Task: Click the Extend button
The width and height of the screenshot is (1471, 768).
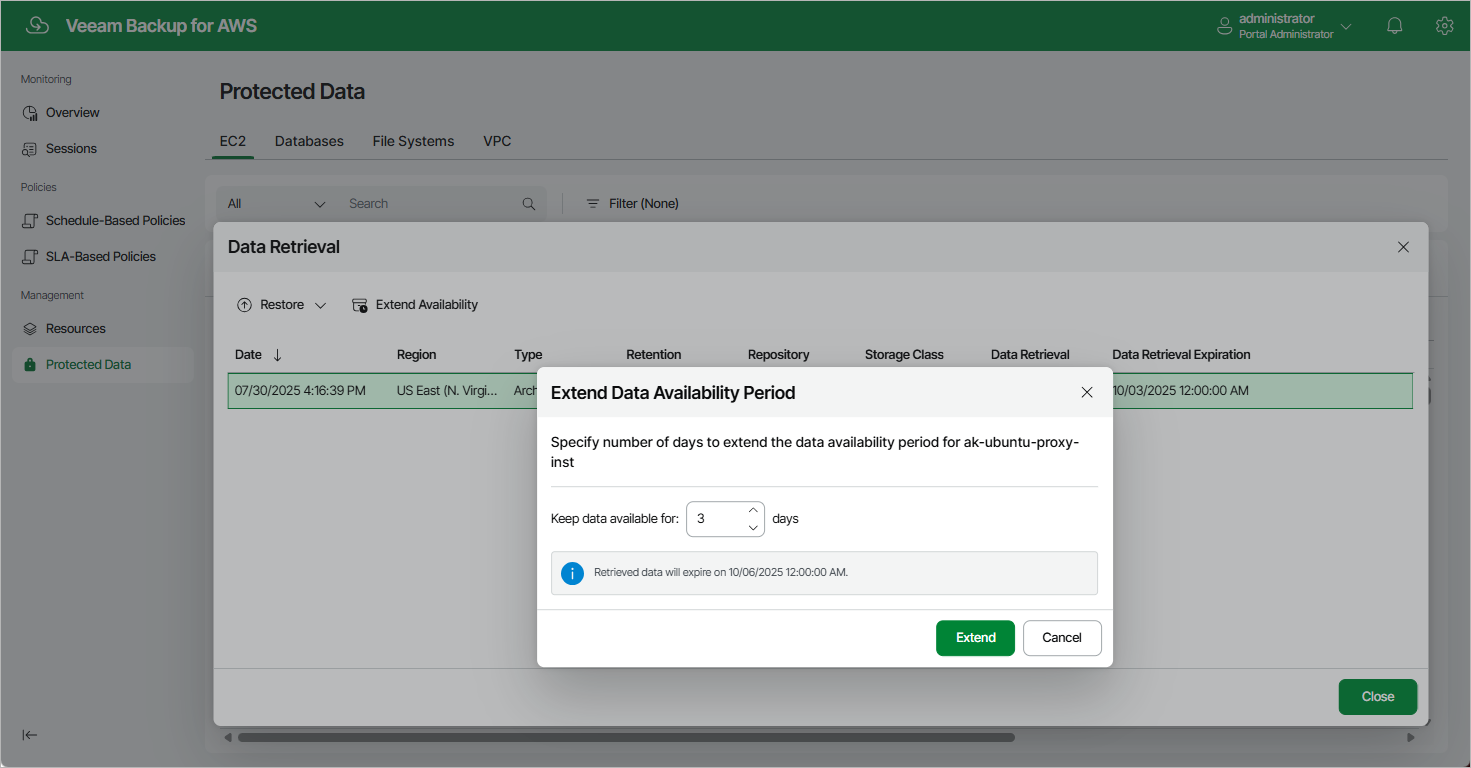Action: (x=975, y=638)
